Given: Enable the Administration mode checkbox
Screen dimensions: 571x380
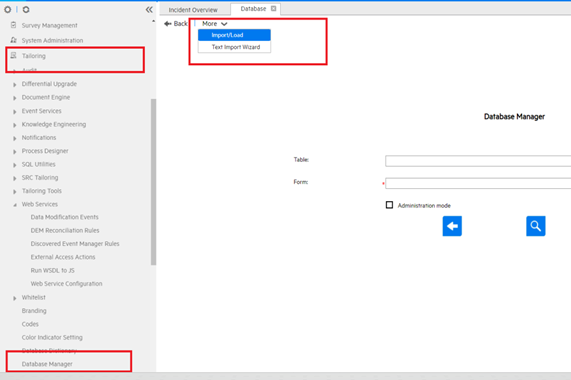Looking at the screenshot, I should (x=389, y=205).
